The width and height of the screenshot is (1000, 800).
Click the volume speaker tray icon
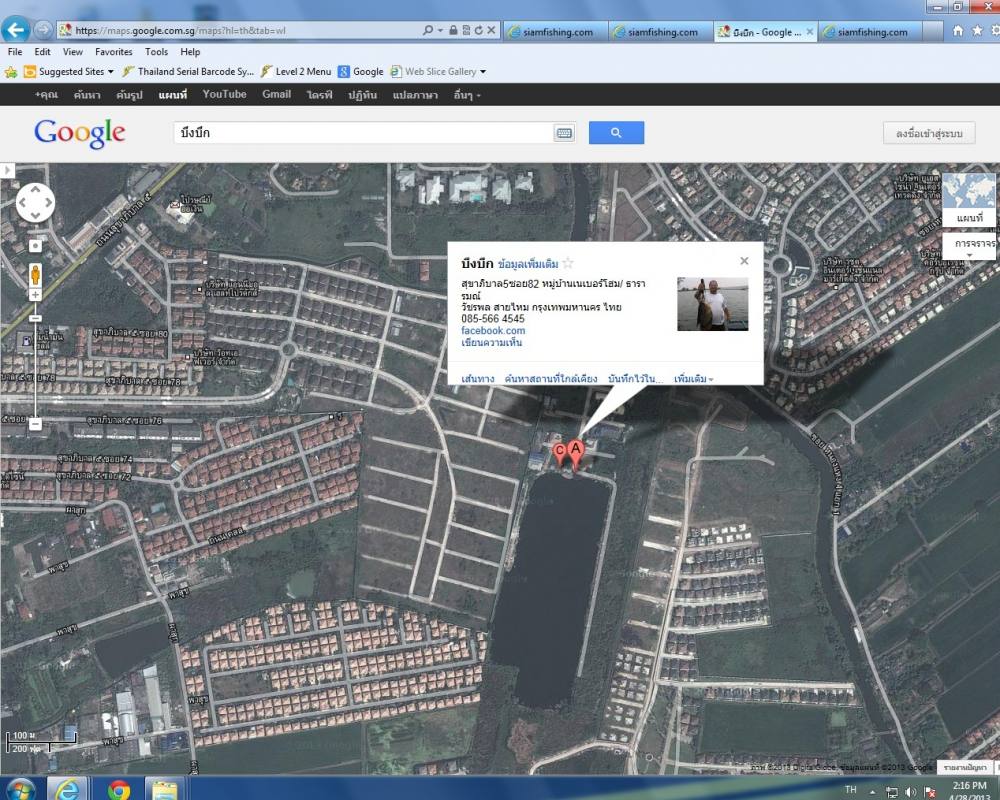tap(911, 792)
